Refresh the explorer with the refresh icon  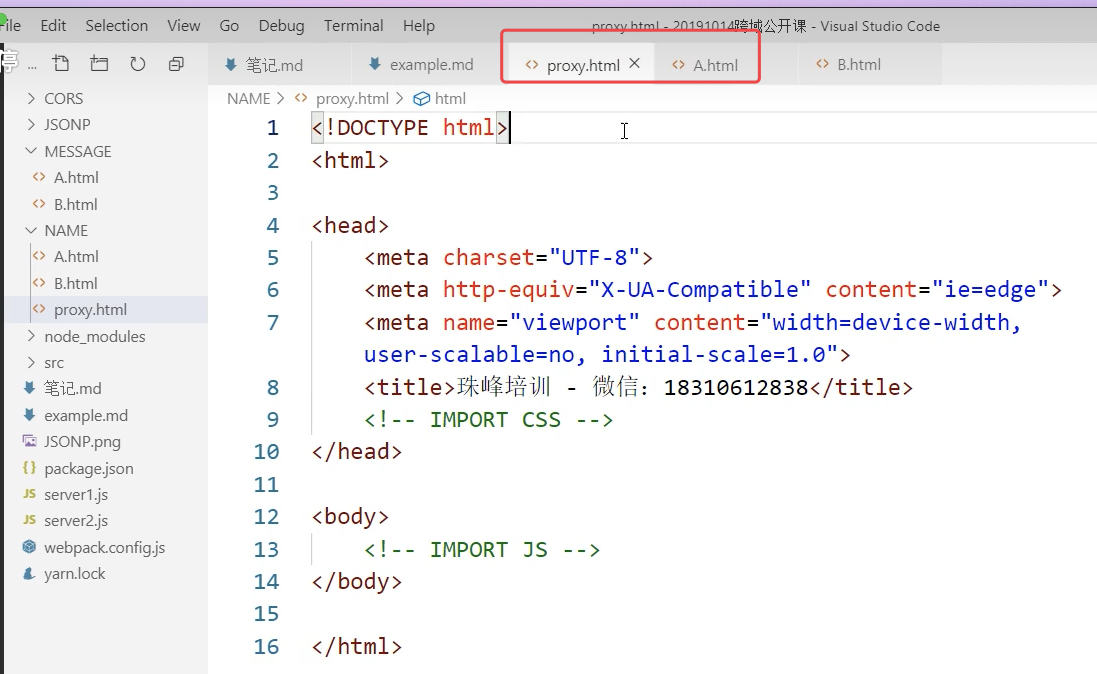tap(138, 64)
